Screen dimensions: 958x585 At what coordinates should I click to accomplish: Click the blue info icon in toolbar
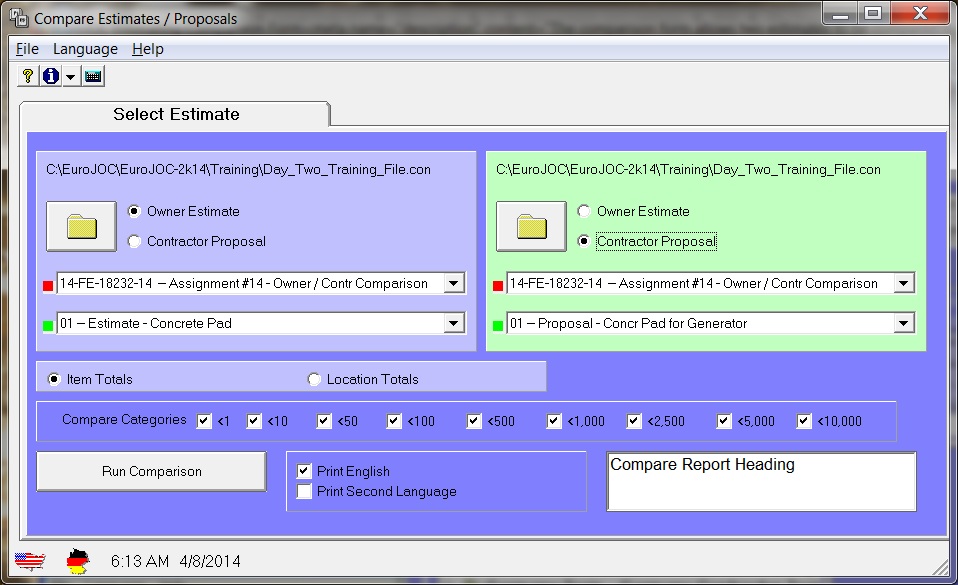click(50, 76)
